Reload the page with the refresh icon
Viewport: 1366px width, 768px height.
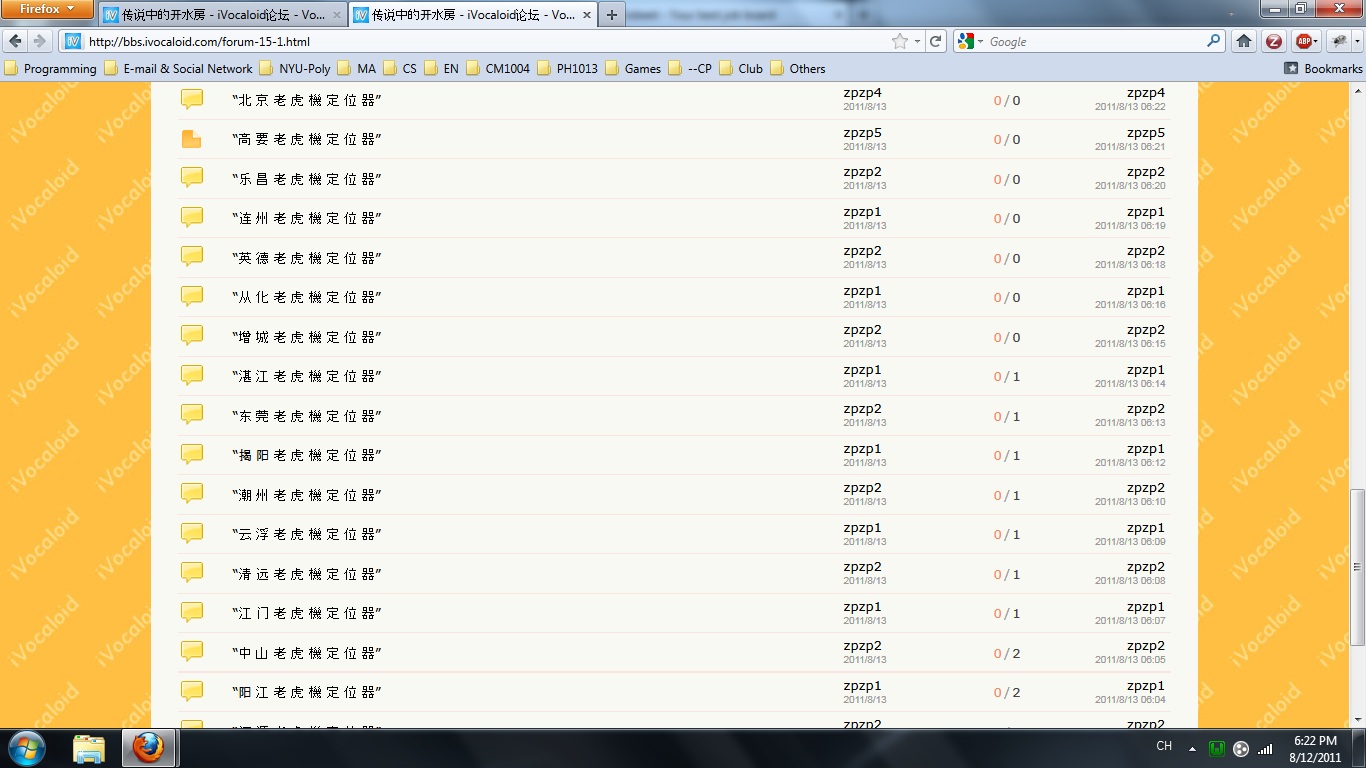tap(936, 41)
